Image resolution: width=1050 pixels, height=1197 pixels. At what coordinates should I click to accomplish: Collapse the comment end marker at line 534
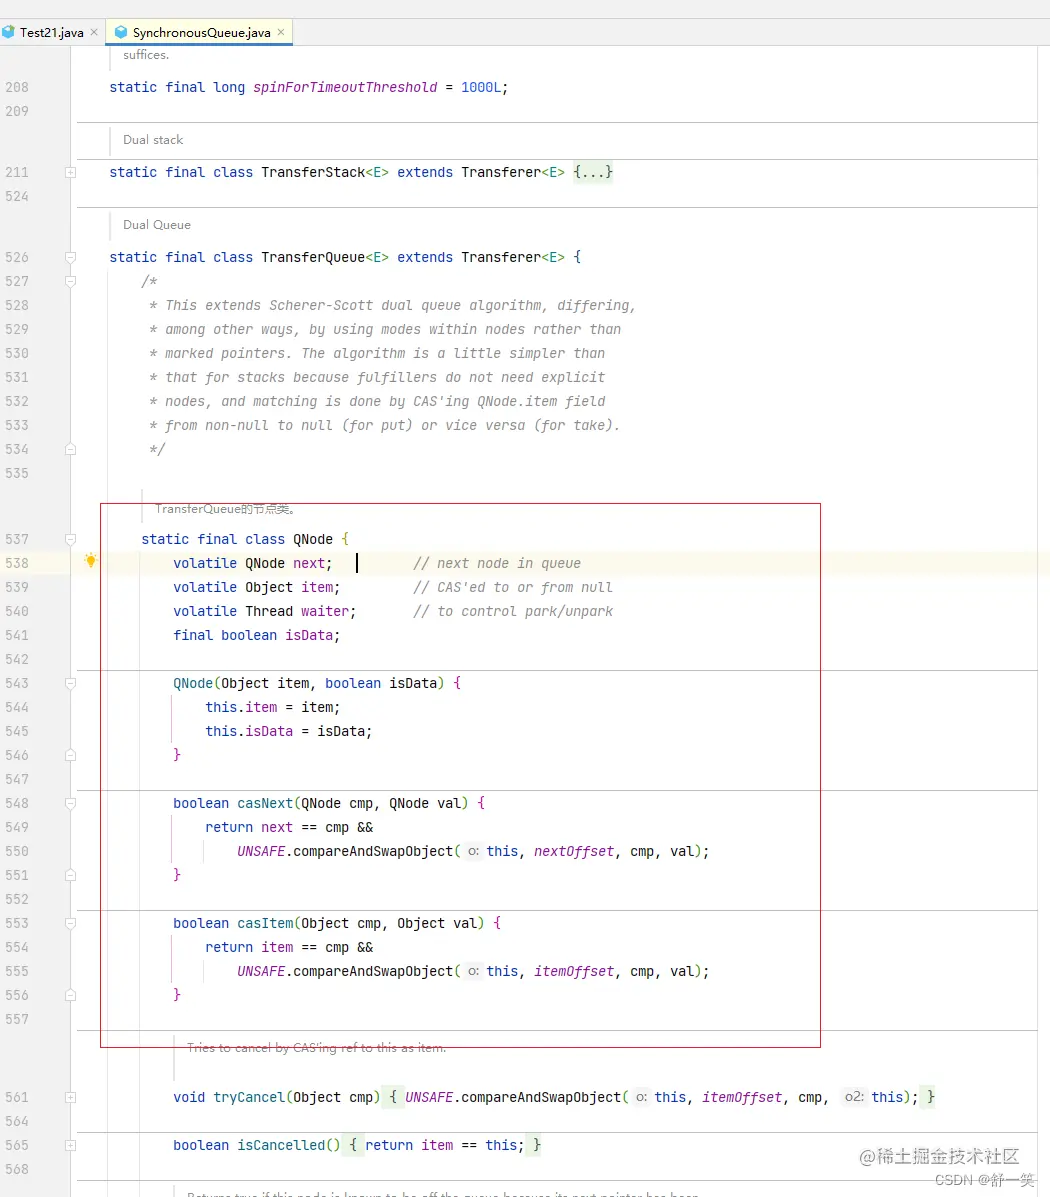point(70,449)
